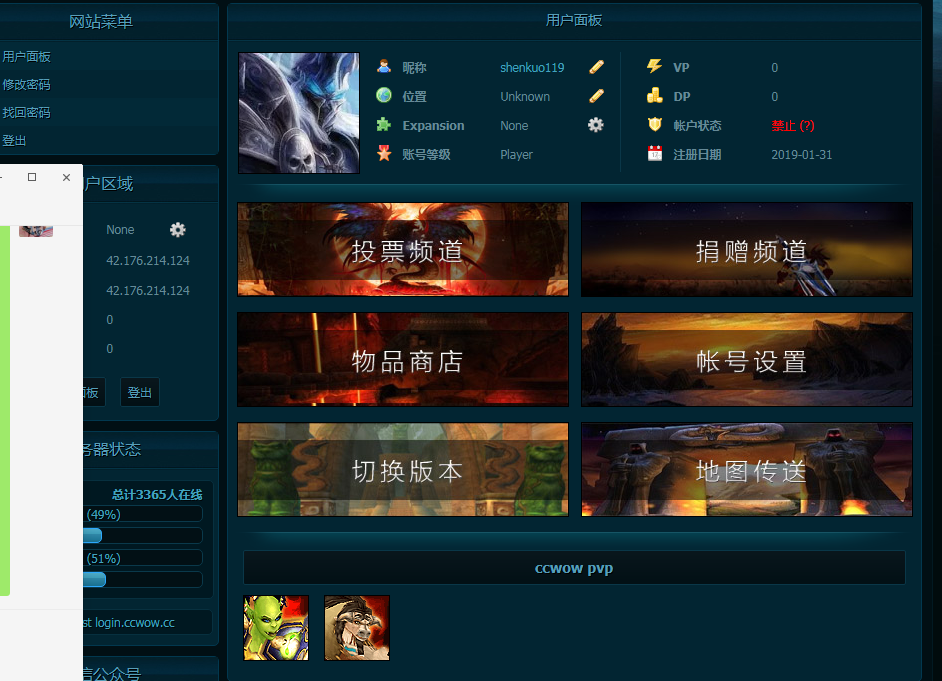Click the calendar icon next to 注册日期
942x681 pixels.
(x=655, y=154)
